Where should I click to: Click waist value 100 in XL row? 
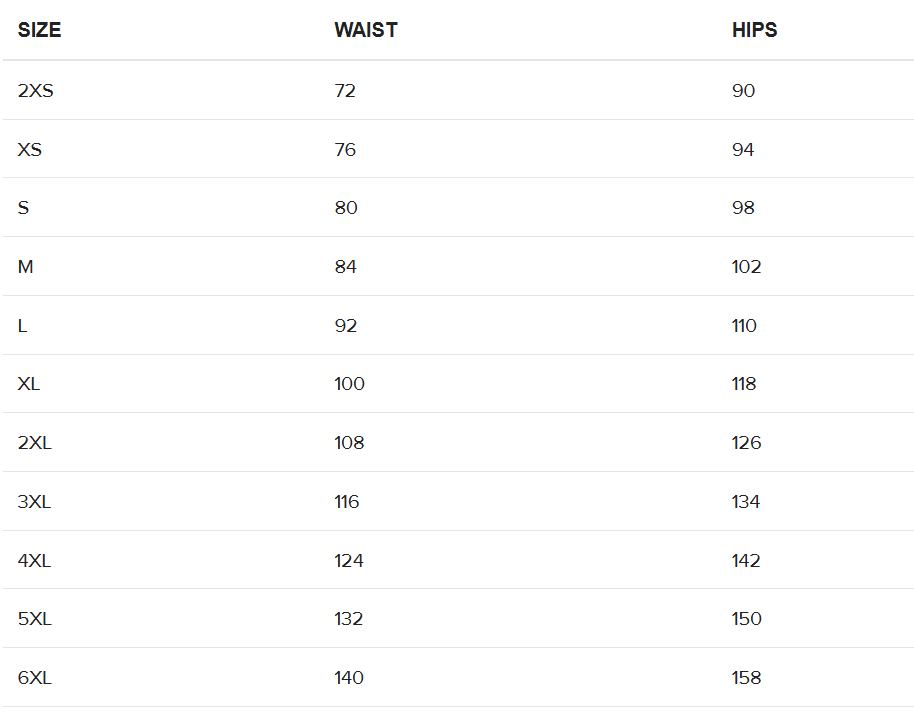pos(349,384)
